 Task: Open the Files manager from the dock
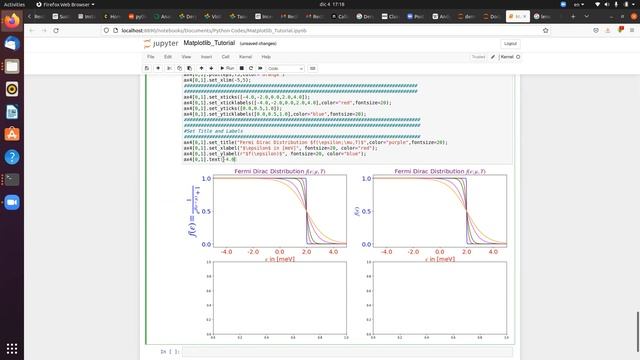tap(12, 66)
